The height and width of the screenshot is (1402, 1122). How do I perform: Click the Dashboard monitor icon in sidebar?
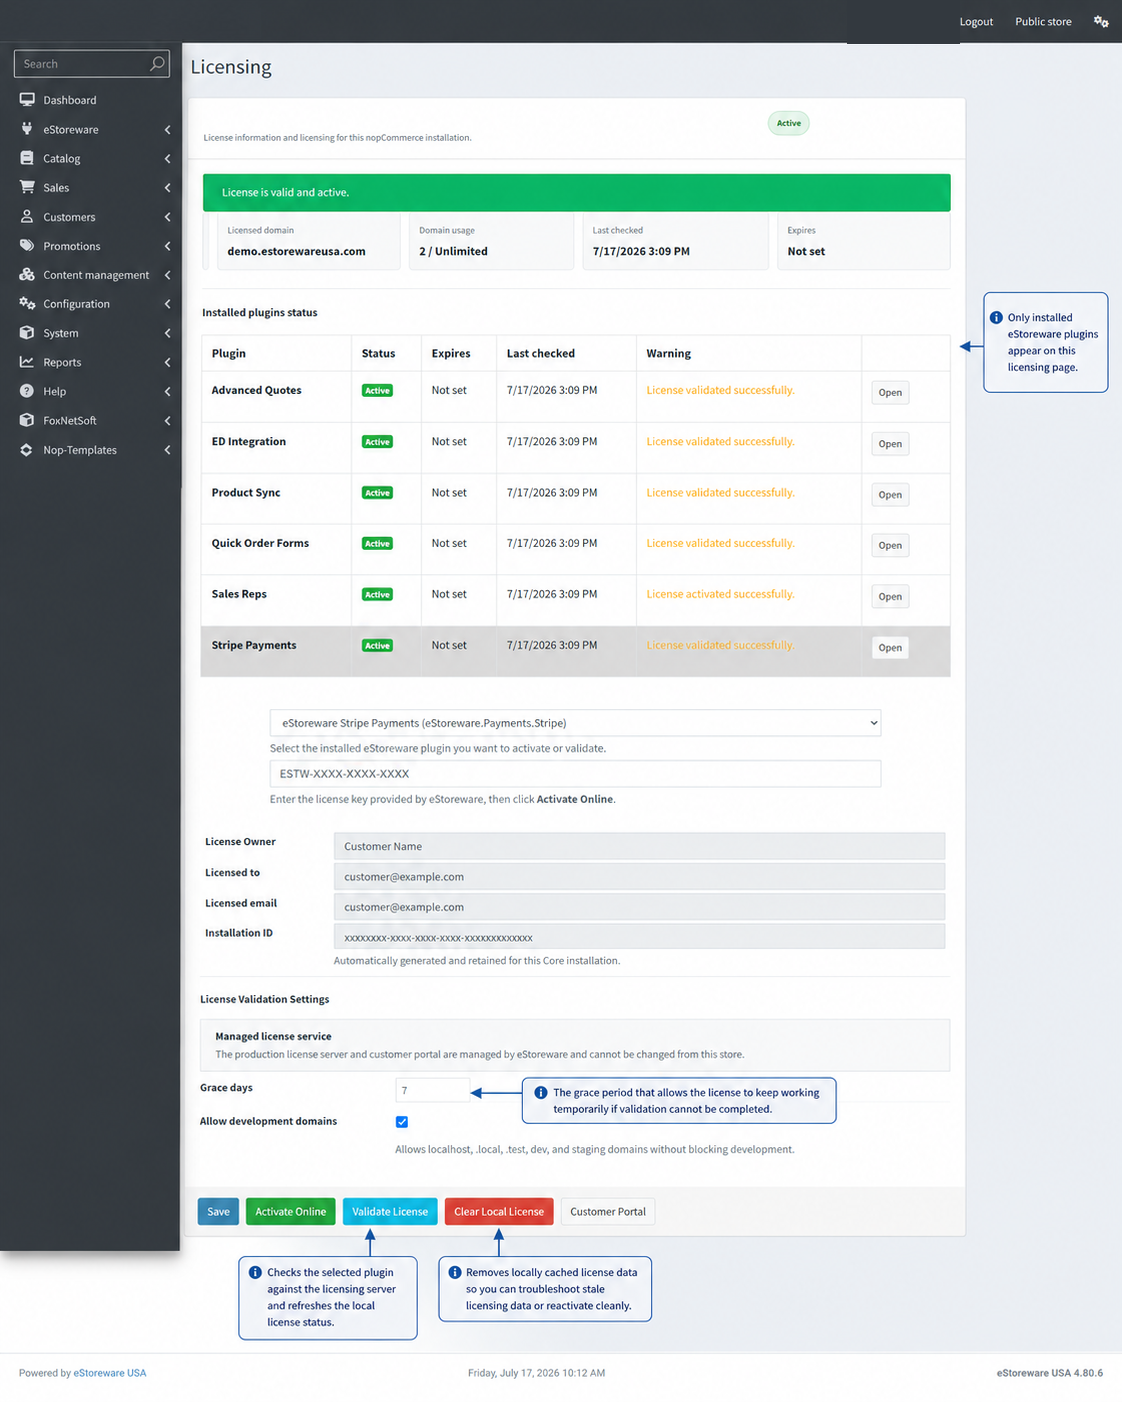pyautogui.click(x=27, y=100)
